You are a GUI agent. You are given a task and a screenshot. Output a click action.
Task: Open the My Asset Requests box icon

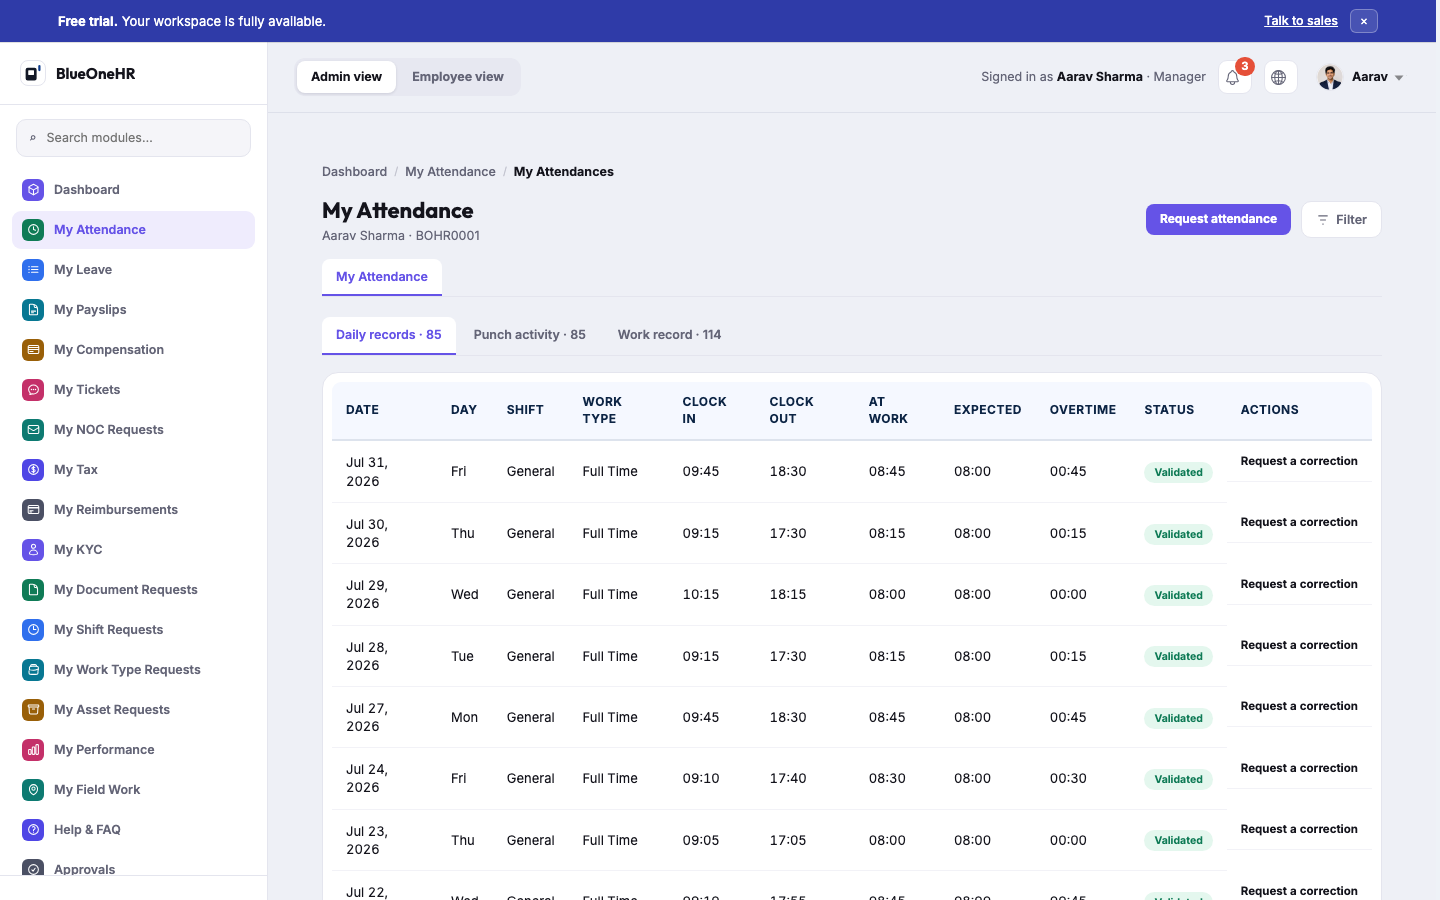(33, 710)
